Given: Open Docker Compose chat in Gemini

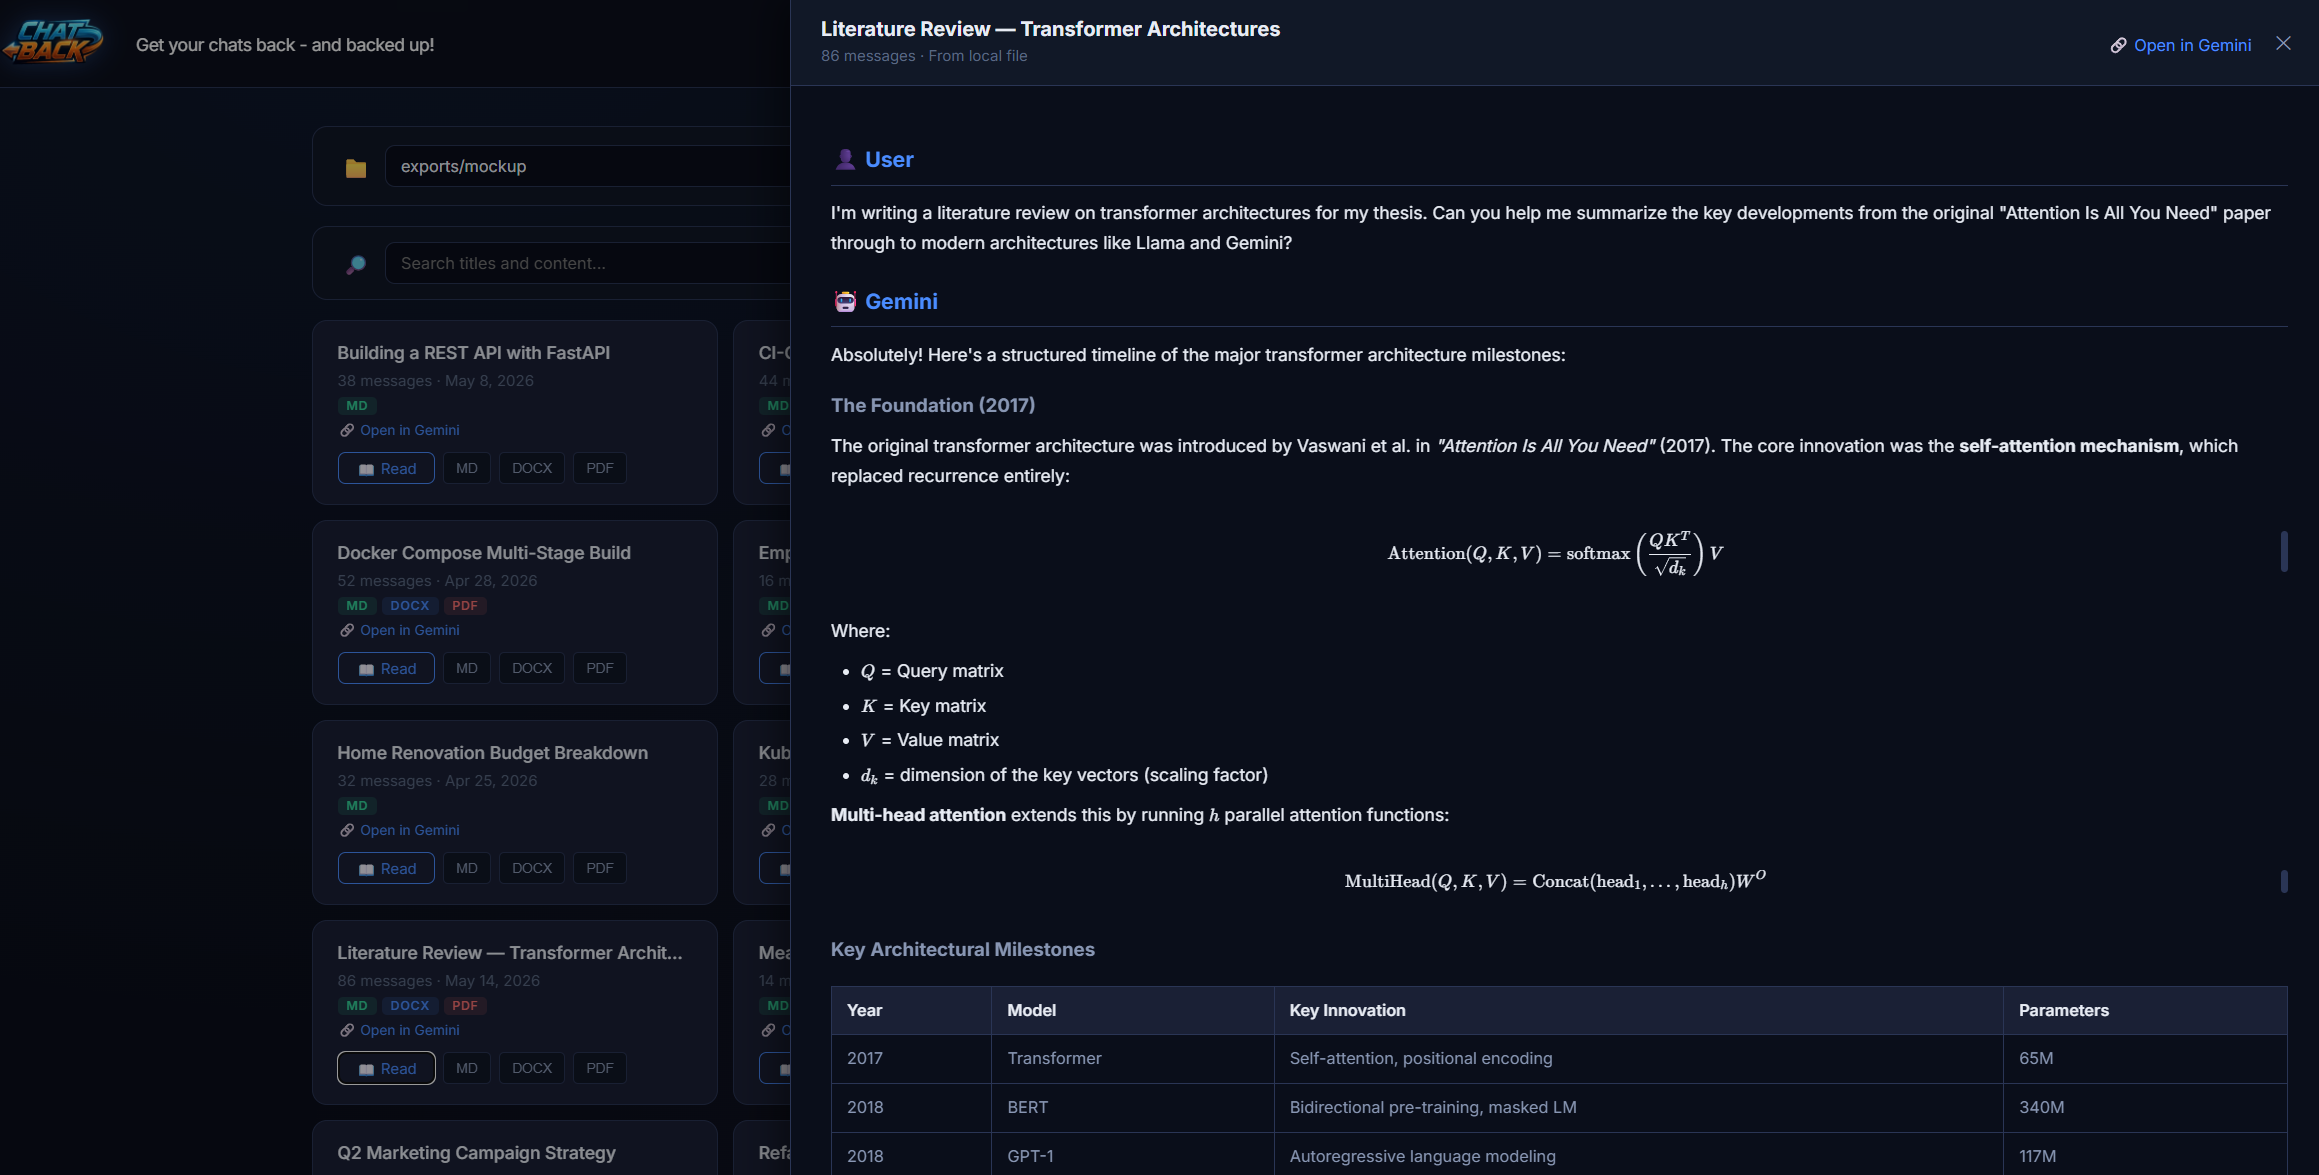Looking at the screenshot, I should tap(400, 630).
